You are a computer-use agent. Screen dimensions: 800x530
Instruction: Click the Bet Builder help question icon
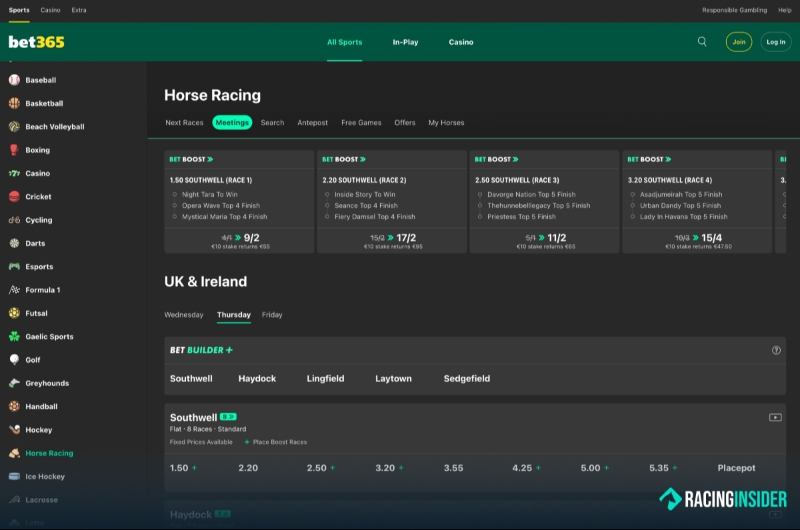tap(776, 350)
